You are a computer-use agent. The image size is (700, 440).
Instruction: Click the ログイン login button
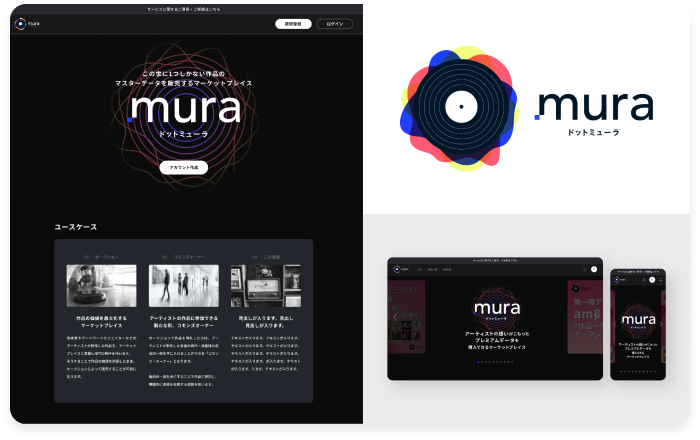coord(334,23)
